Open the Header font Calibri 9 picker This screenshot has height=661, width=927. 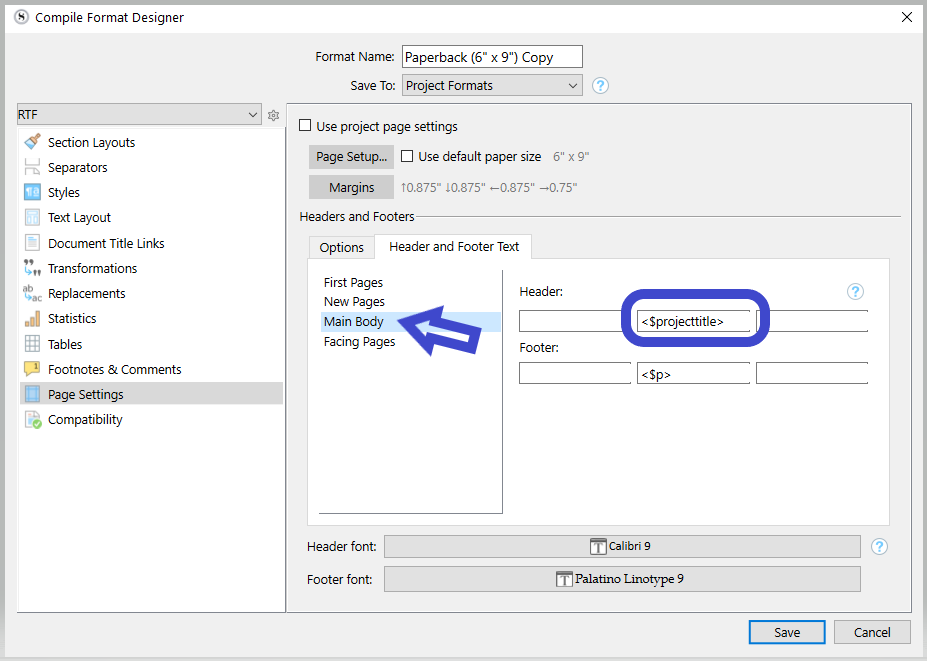point(622,546)
